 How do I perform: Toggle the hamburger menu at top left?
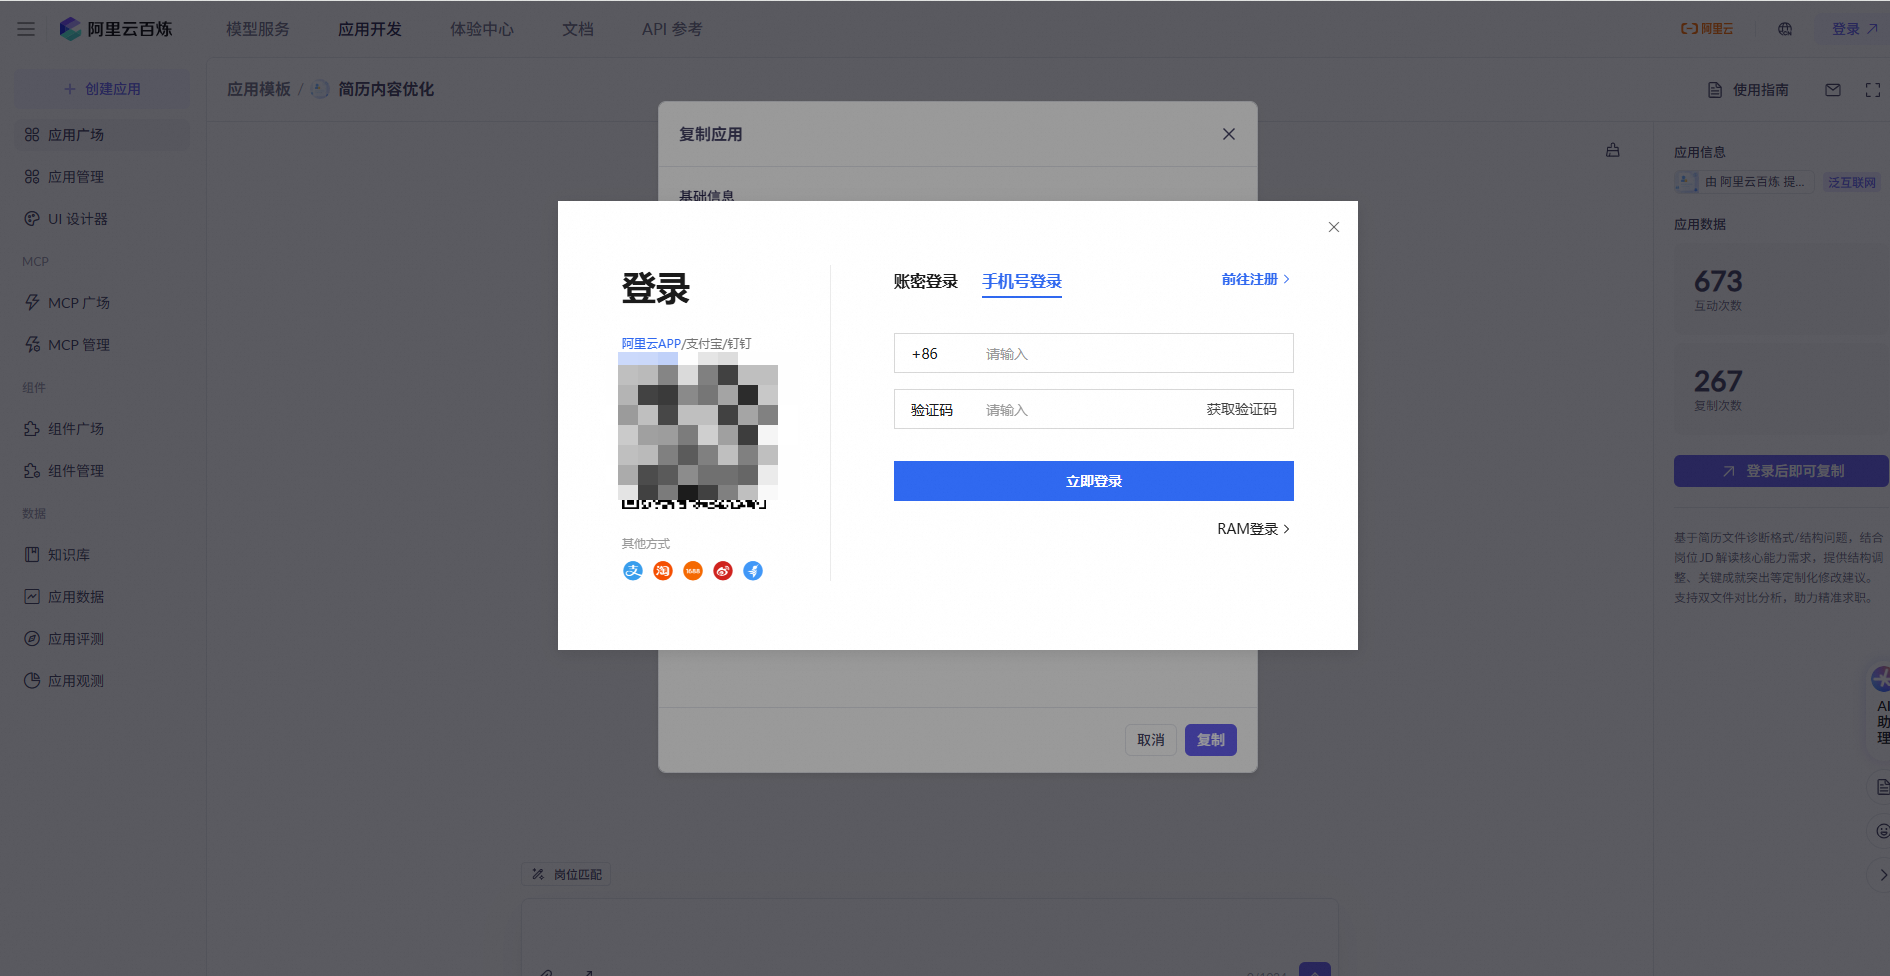pos(25,28)
